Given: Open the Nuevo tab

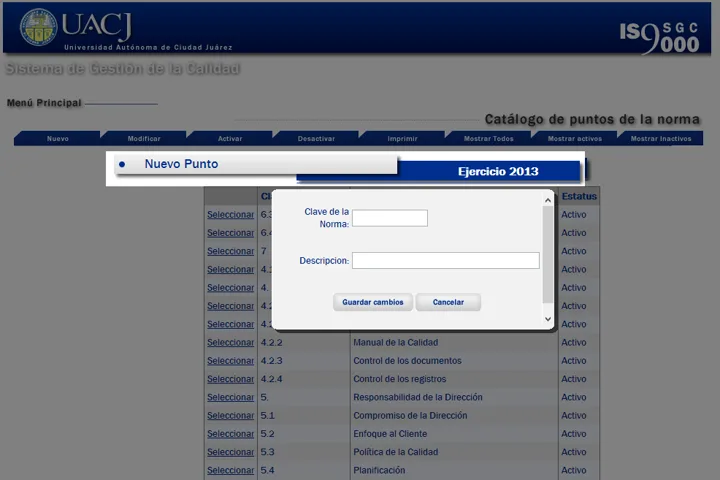Looking at the screenshot, I should (x=57, y=138).
